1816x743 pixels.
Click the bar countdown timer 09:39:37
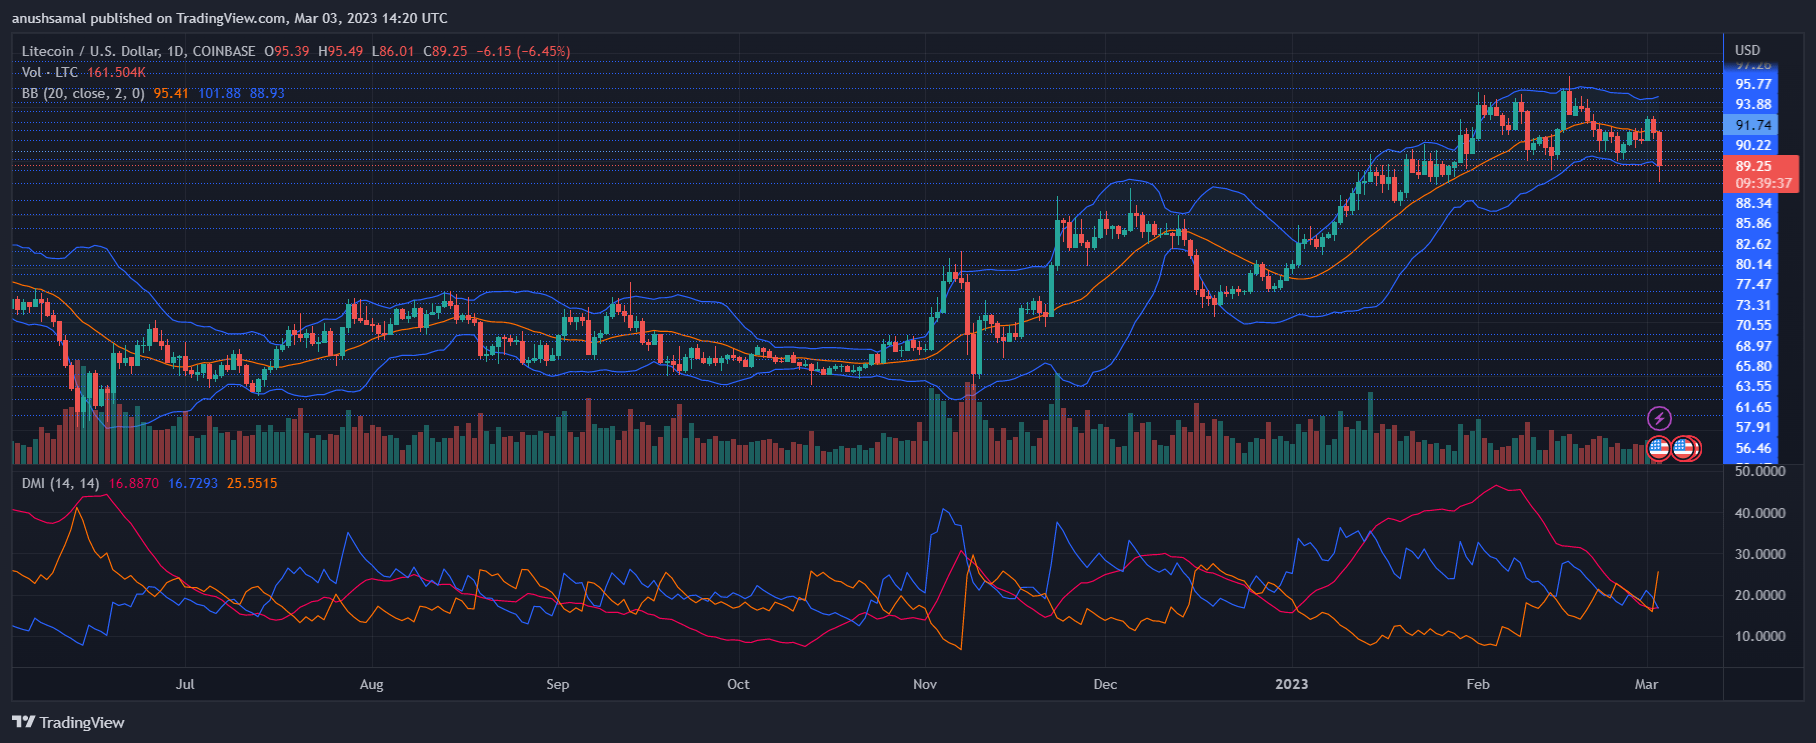click(x=1763, y=183)
